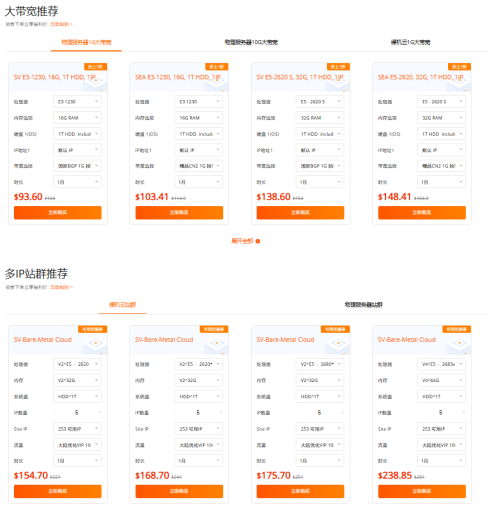Screen dimensions: 491x511
Task: Switch to 物理服务器10G大带宽 tab
Action: point(251,42)
